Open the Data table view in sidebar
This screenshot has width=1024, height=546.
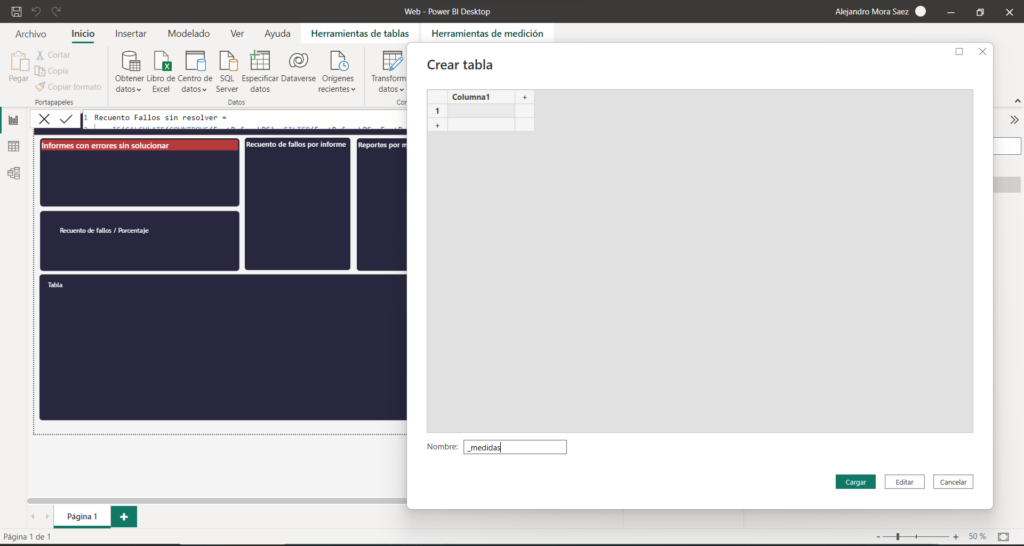[14, 147]
